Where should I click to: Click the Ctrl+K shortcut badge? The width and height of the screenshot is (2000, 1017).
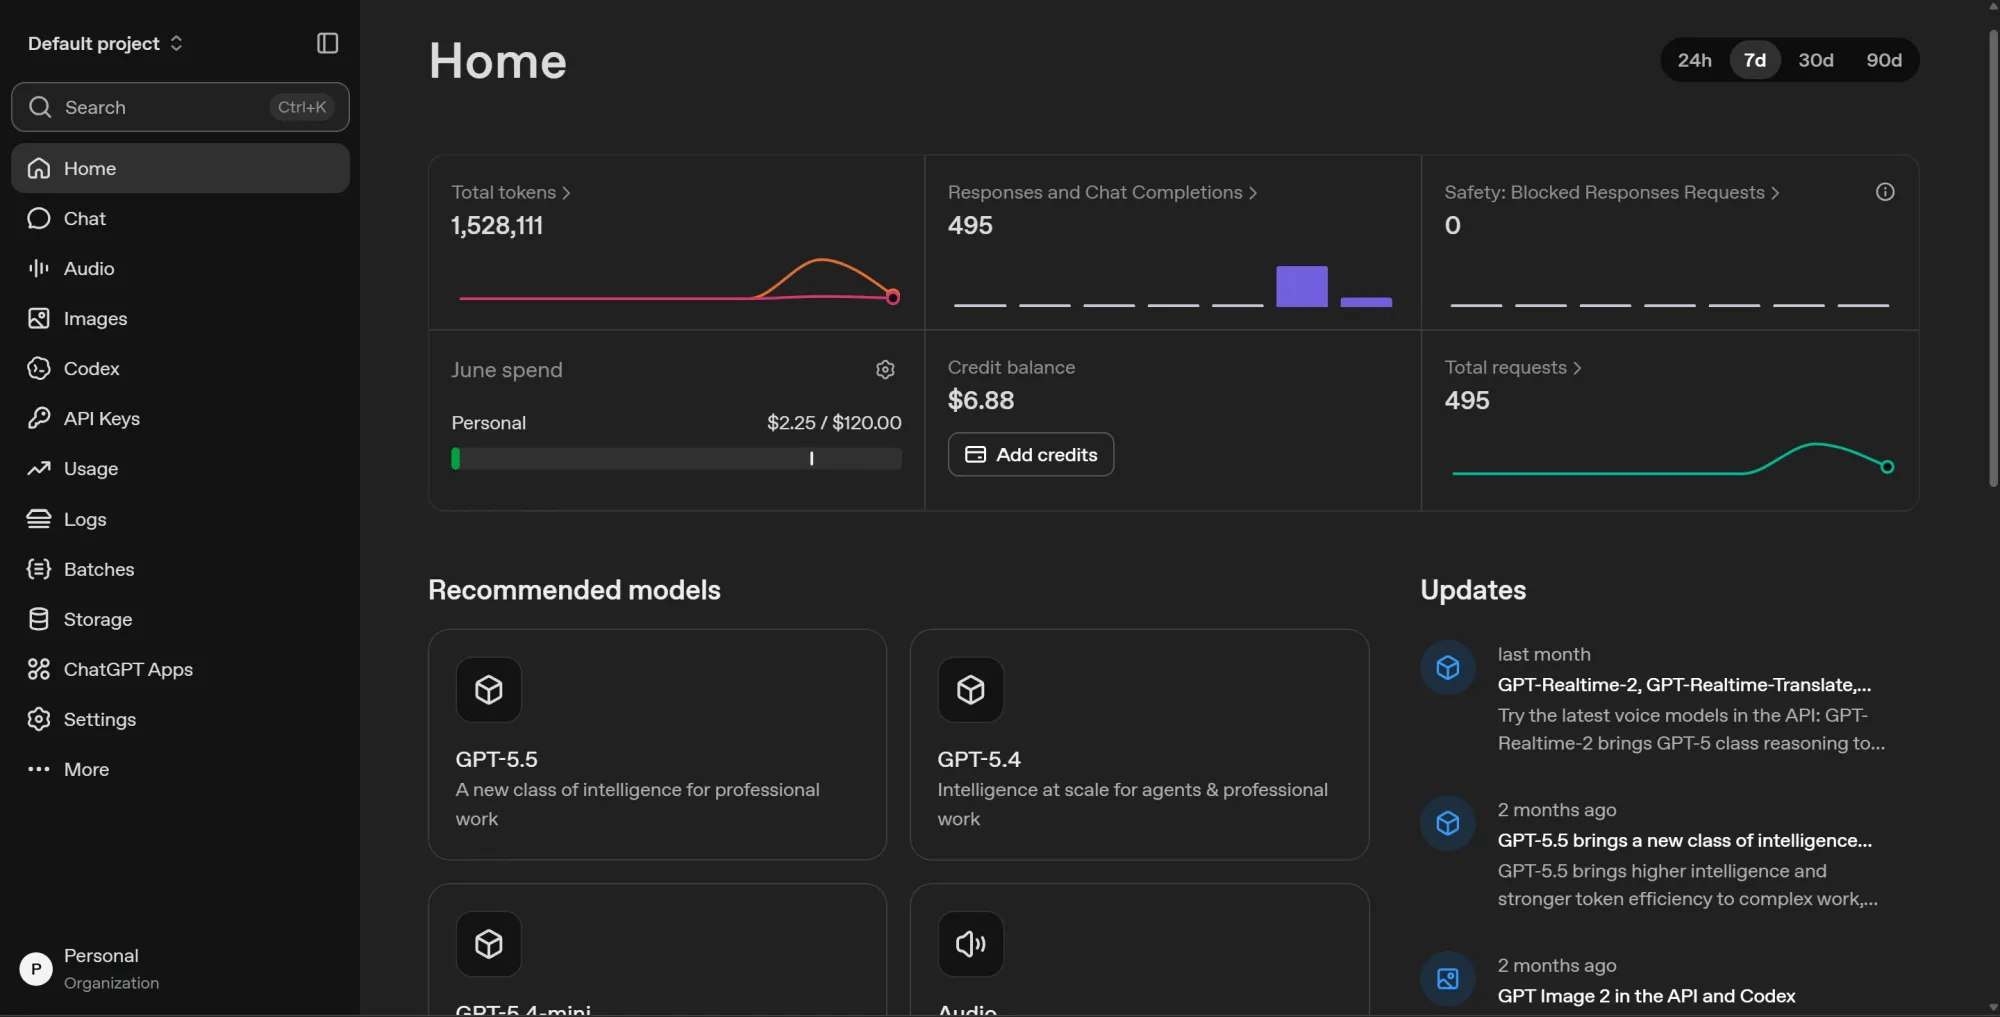pos(302,107)
